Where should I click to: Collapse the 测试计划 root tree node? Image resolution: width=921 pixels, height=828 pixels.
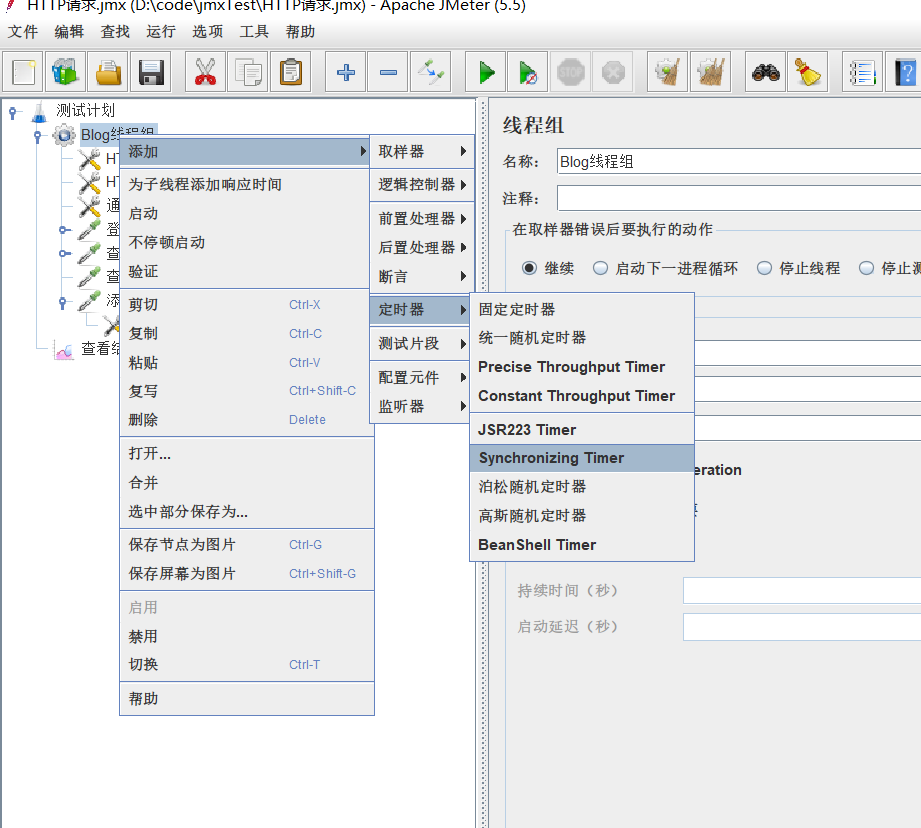(x=13, y=112)
